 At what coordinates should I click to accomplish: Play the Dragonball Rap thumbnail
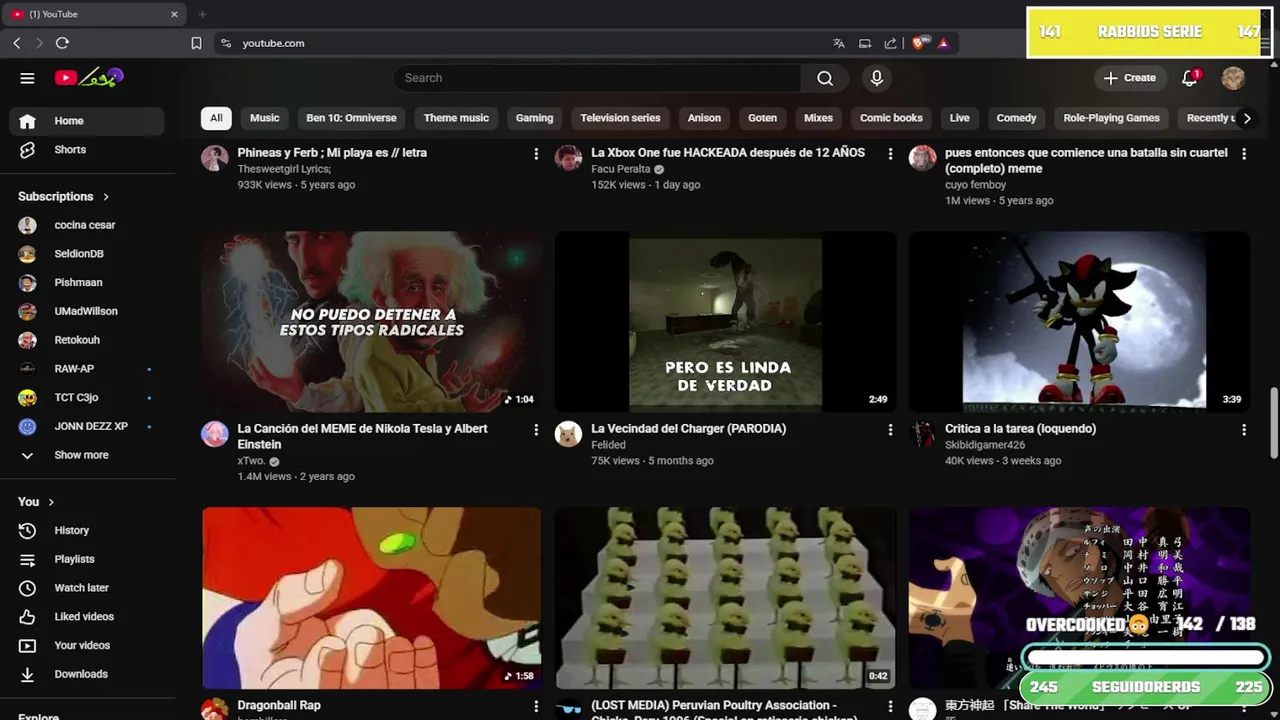click(x=372, y=598)
